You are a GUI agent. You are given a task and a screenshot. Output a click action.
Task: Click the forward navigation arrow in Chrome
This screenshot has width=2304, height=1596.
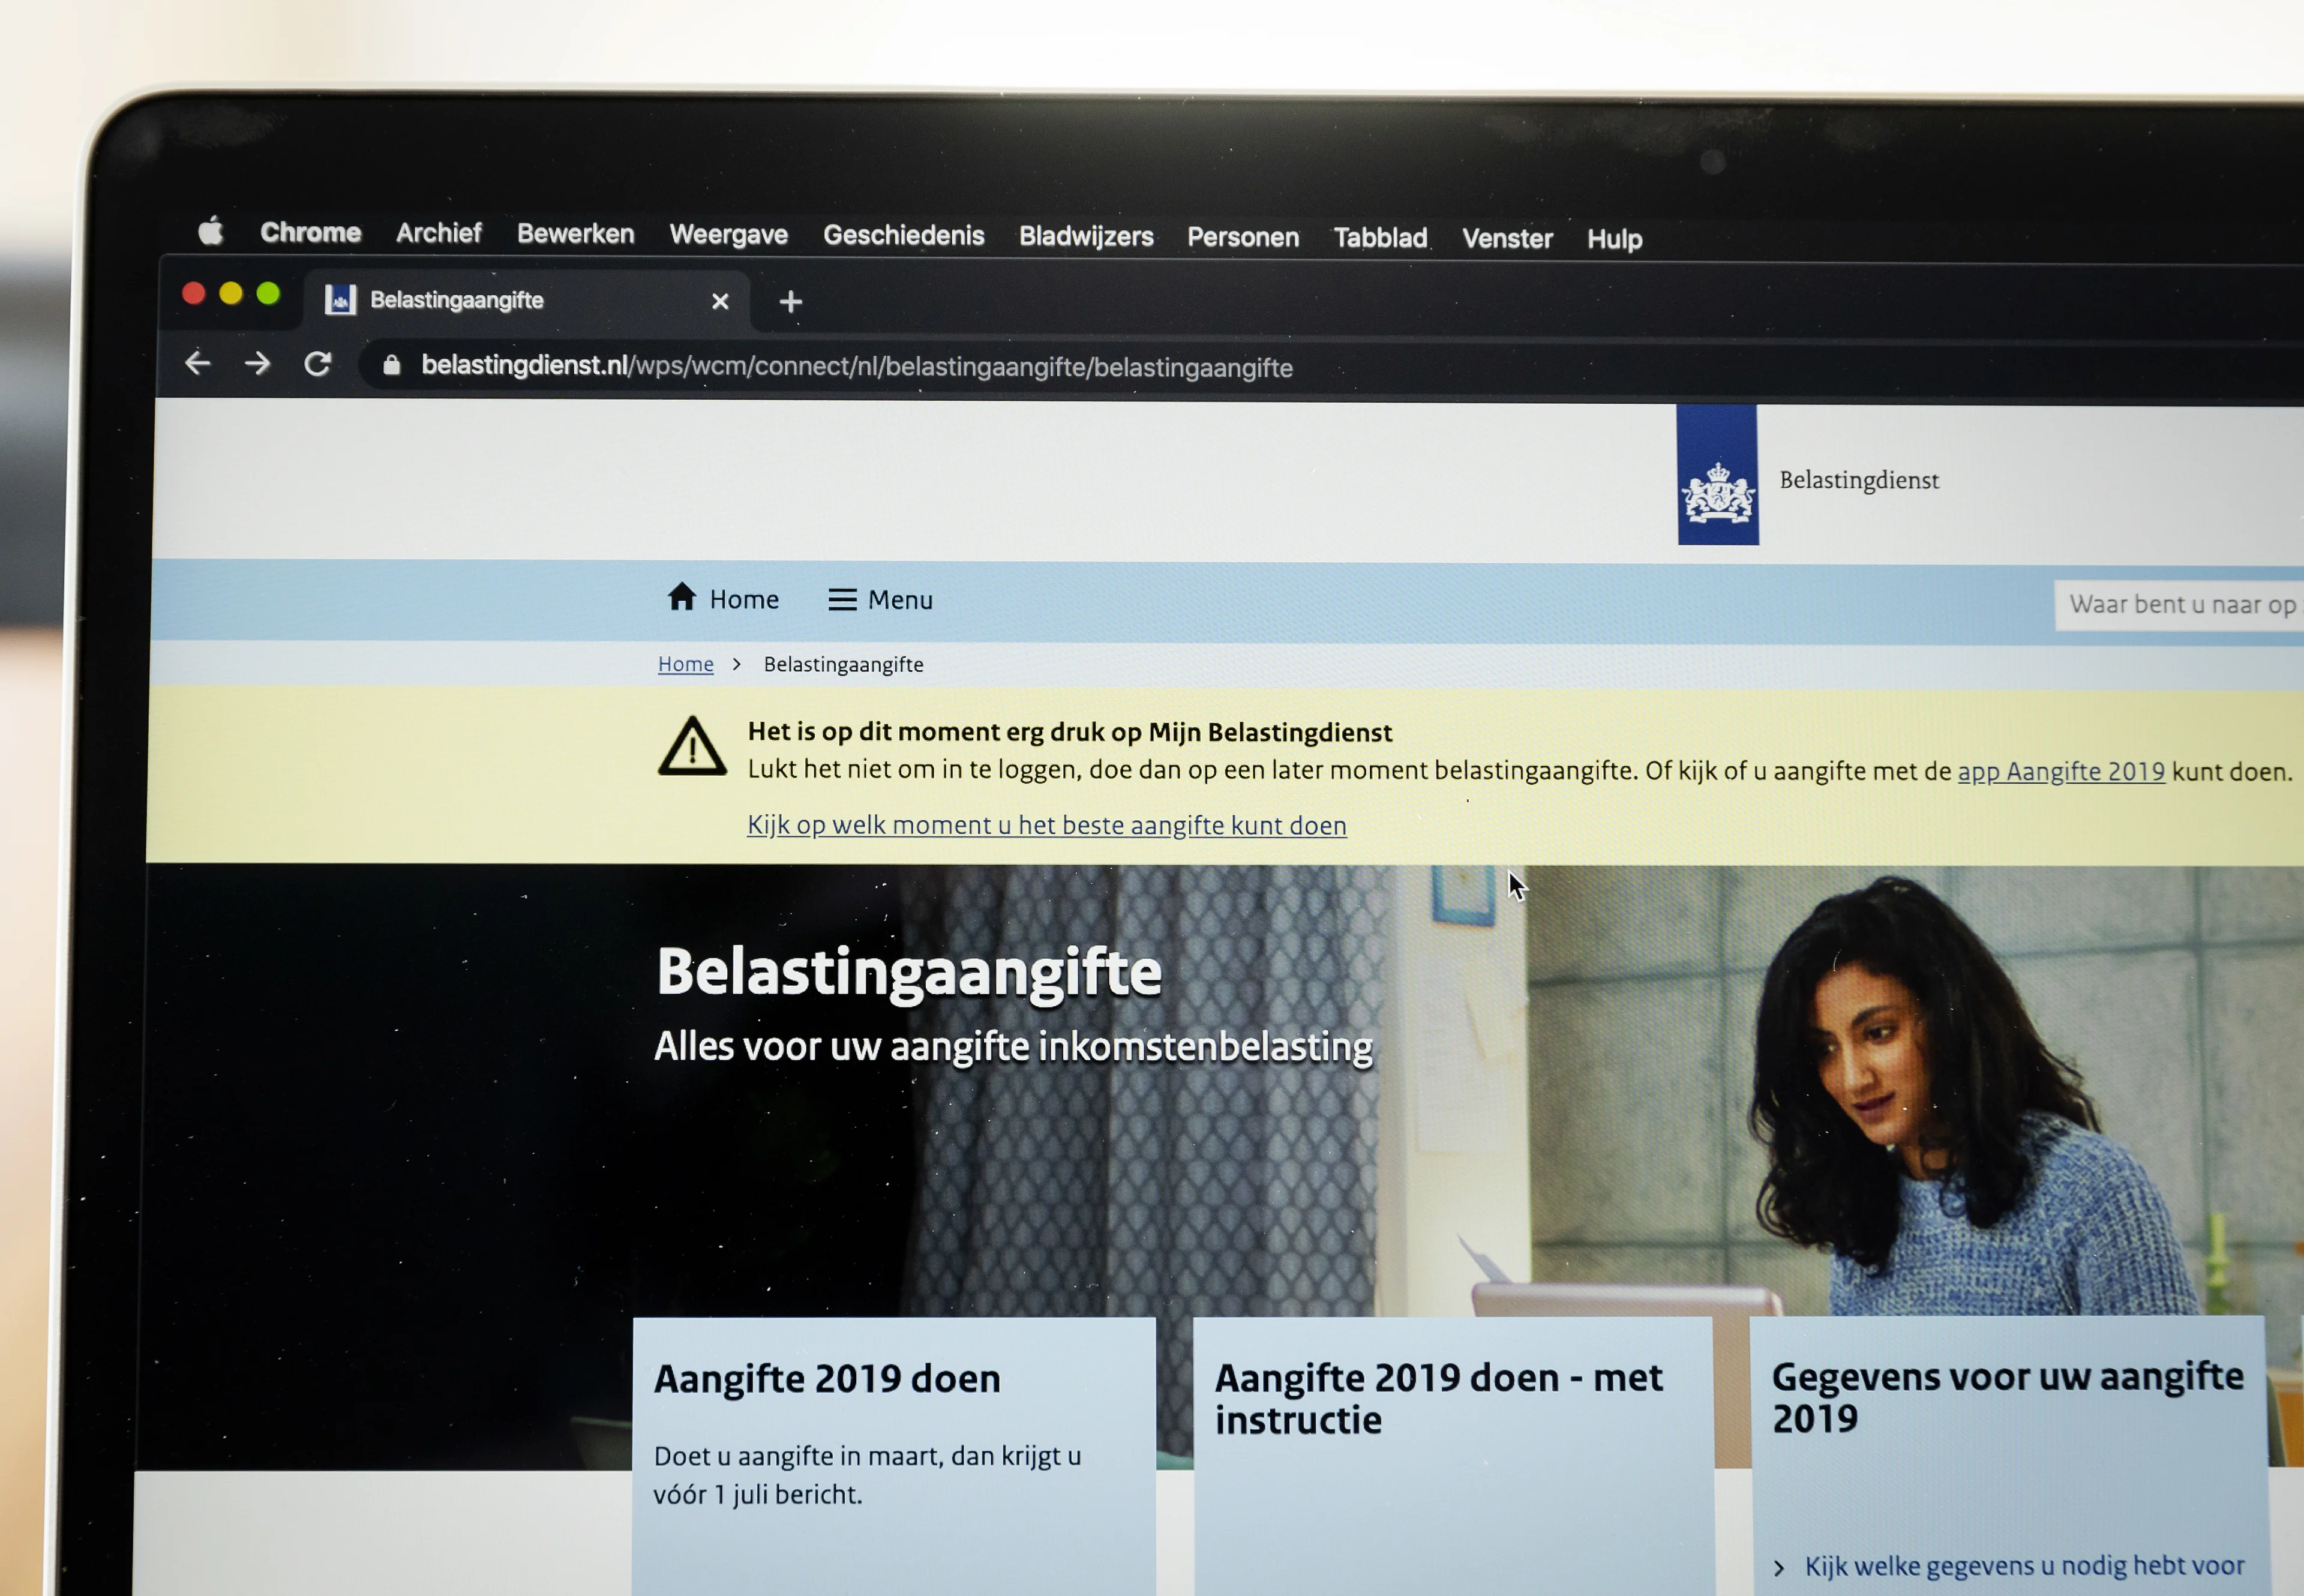(258, 365)
